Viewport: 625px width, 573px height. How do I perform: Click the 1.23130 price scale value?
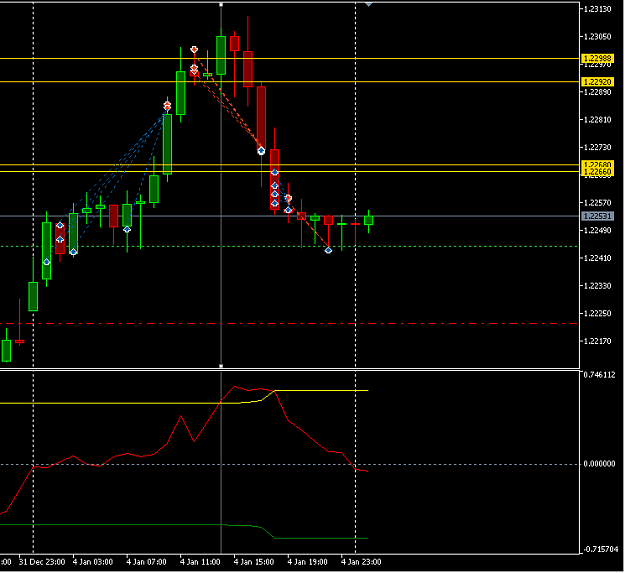(x=597, y=9)
